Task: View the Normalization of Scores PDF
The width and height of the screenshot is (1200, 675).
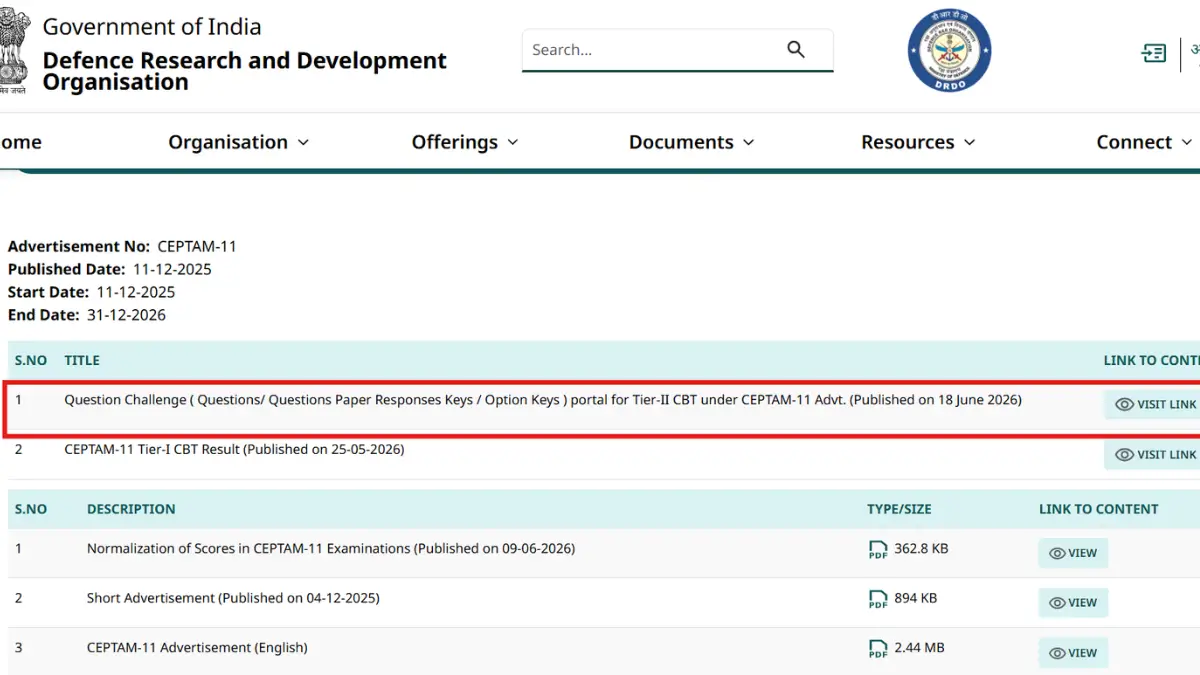Action: (1073, 553)
